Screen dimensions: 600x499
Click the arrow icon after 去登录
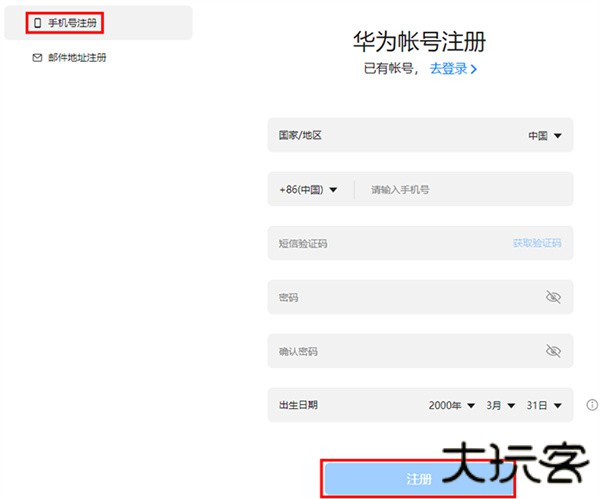[474, 69]
